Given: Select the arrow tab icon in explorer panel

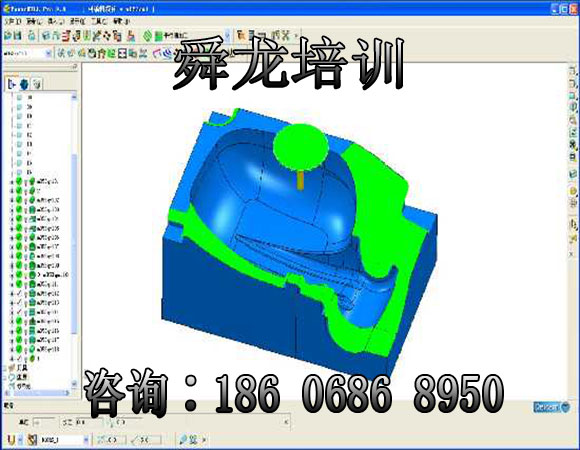Looking at the screenshot, I should pyautogui.click(x=11, y=84).
